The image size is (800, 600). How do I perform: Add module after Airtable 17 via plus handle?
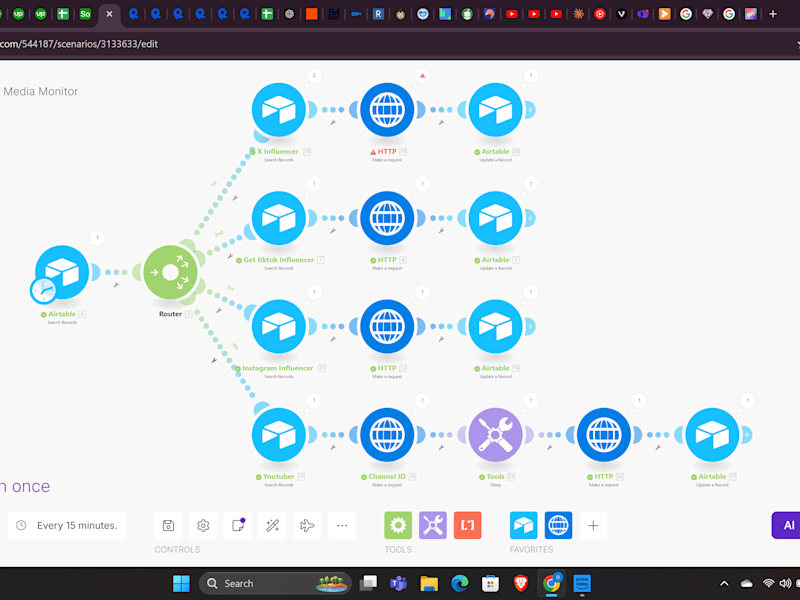[x=747, y=435]
